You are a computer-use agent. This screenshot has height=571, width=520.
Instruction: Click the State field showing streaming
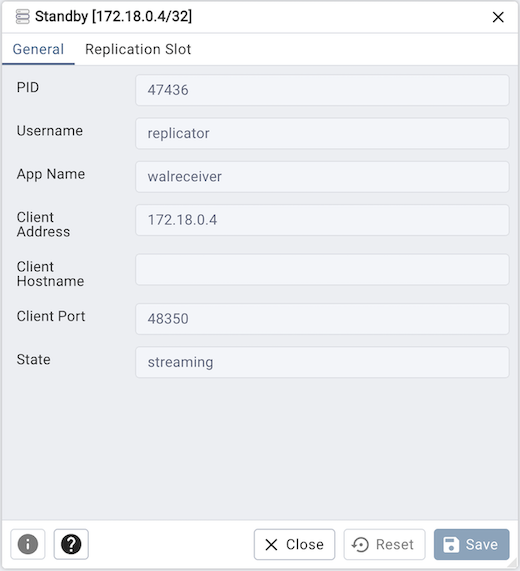point(322,362)
